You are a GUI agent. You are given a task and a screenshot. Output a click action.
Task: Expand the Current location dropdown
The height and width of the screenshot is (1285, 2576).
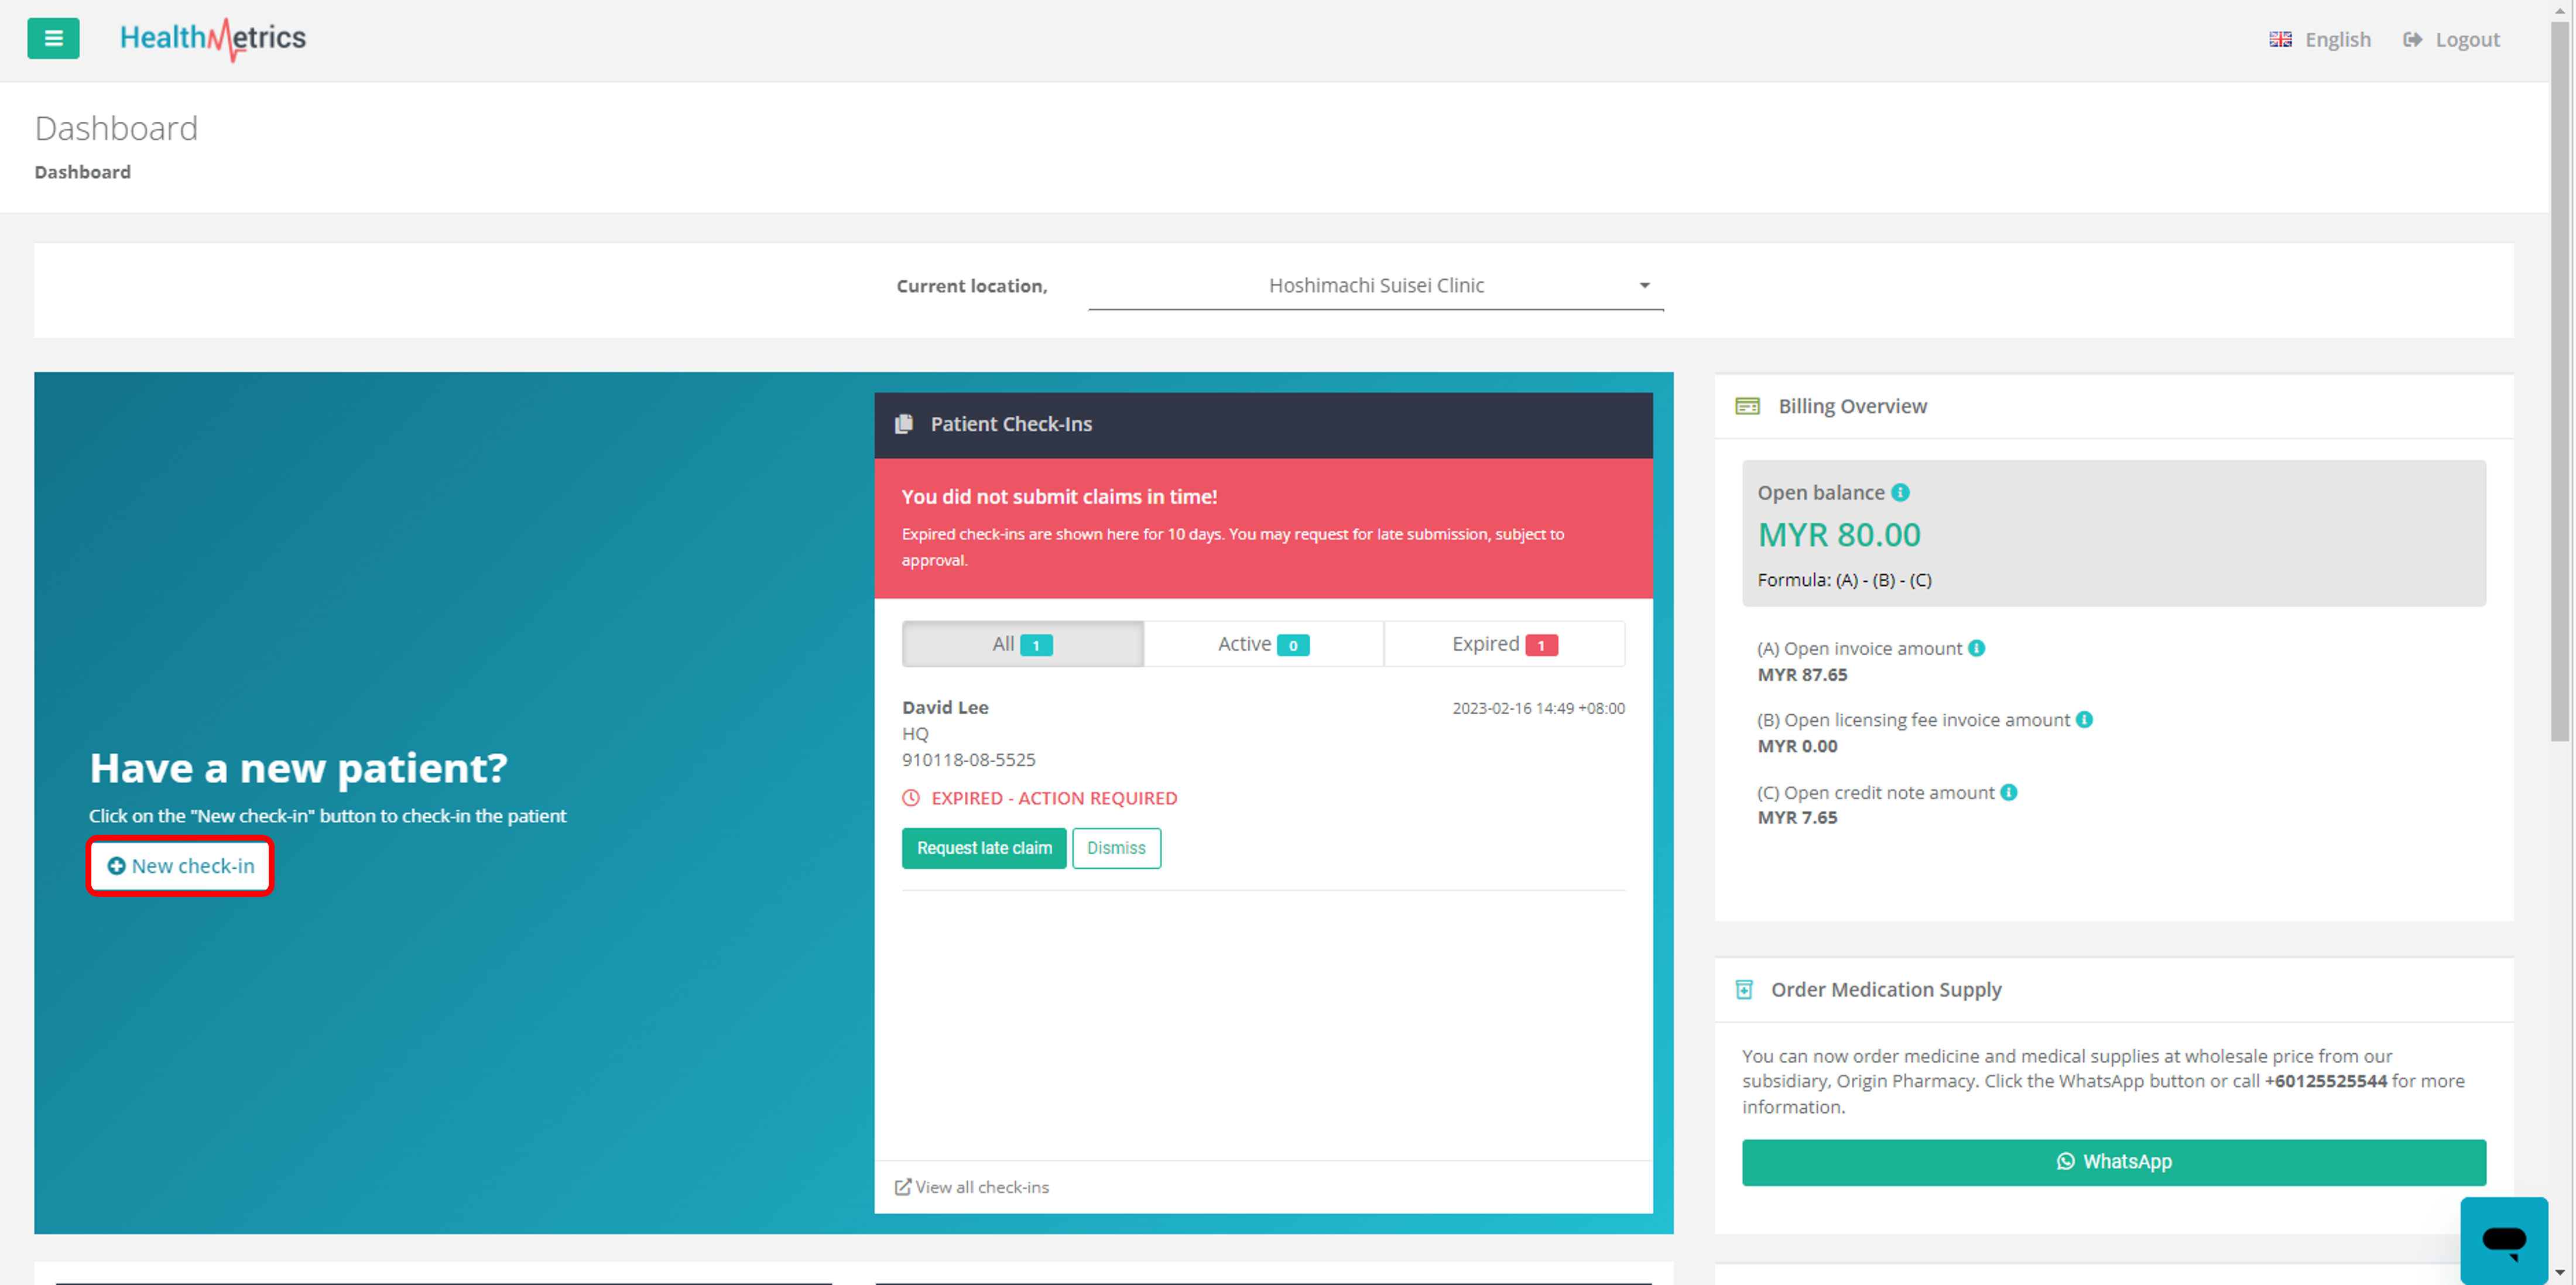tap(1375, 286)
